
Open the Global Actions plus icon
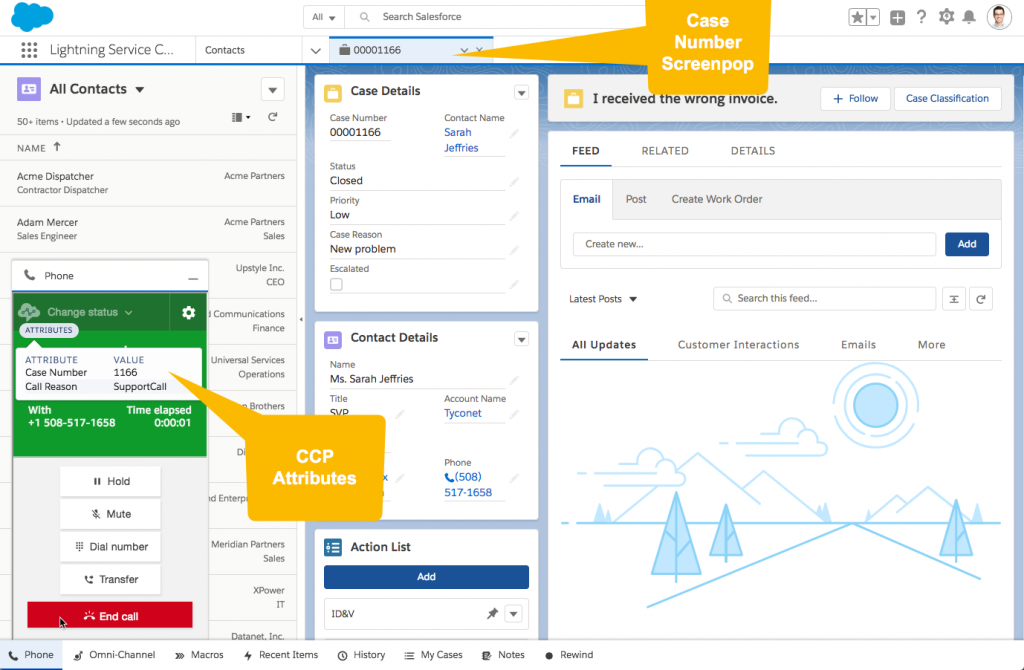coord(897,18)
